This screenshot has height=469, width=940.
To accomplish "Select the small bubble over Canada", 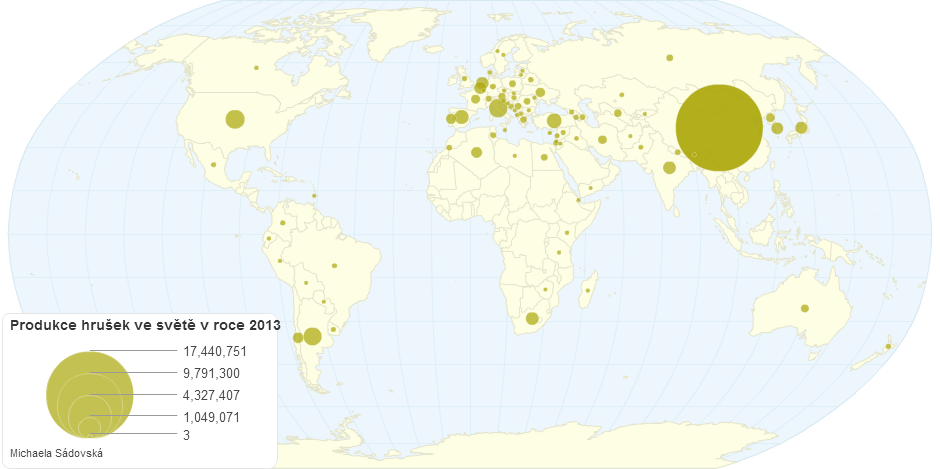I will pyautogui.click(x=256, y=68).
